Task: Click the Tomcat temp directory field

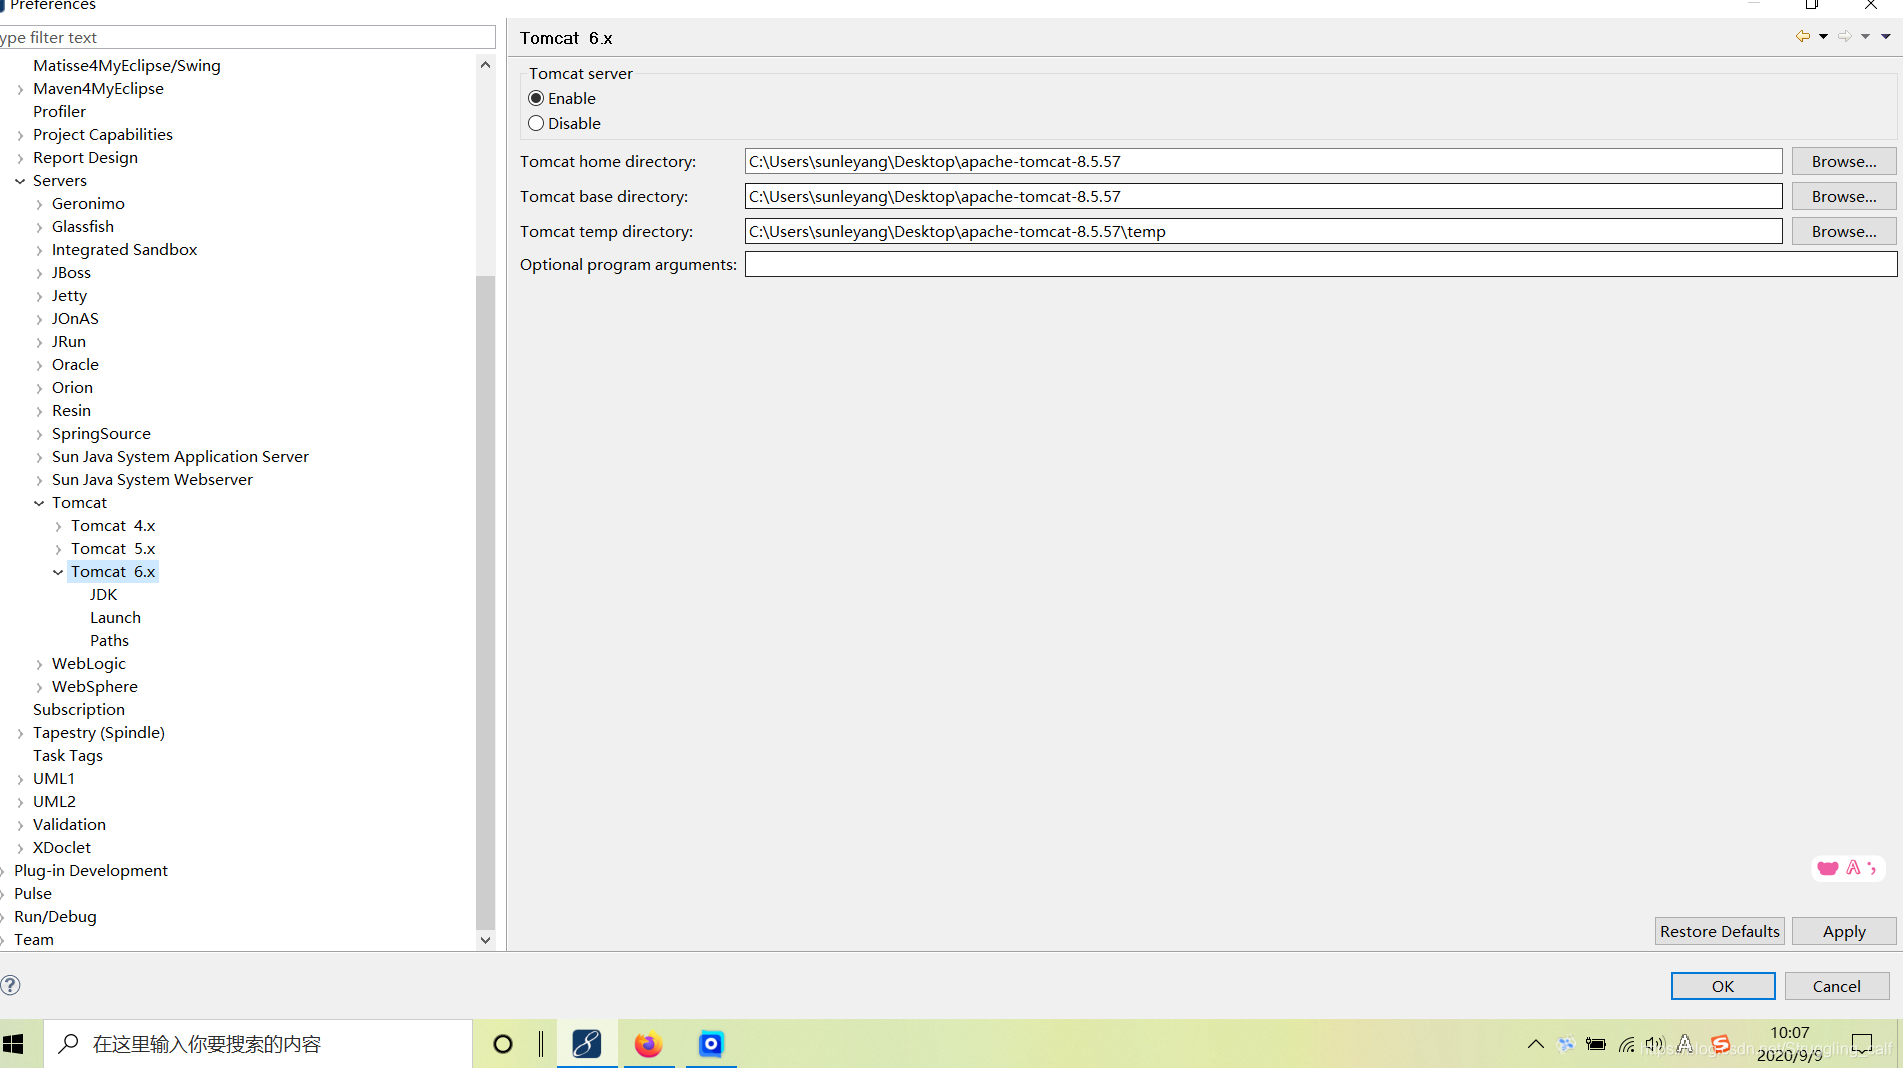Action: click(x=1263, y=231)
